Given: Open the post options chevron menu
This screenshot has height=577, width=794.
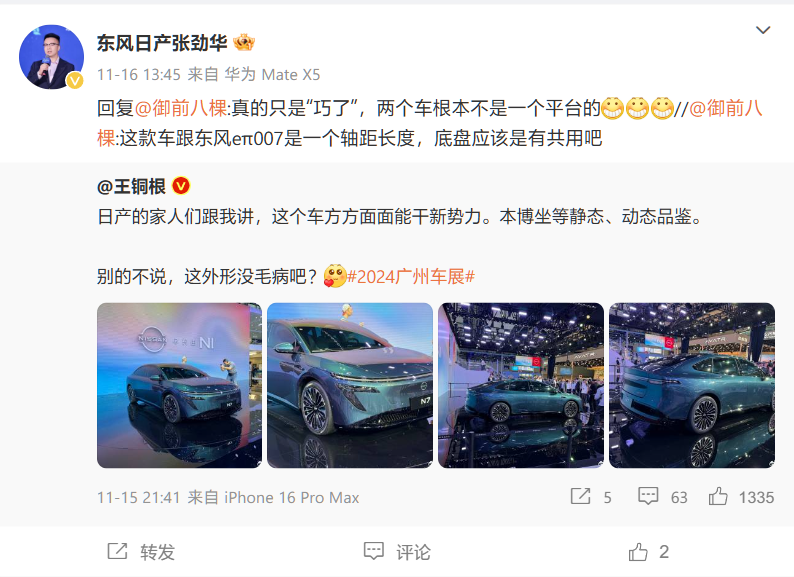Looking at the screenshot, I should (763, 30).
